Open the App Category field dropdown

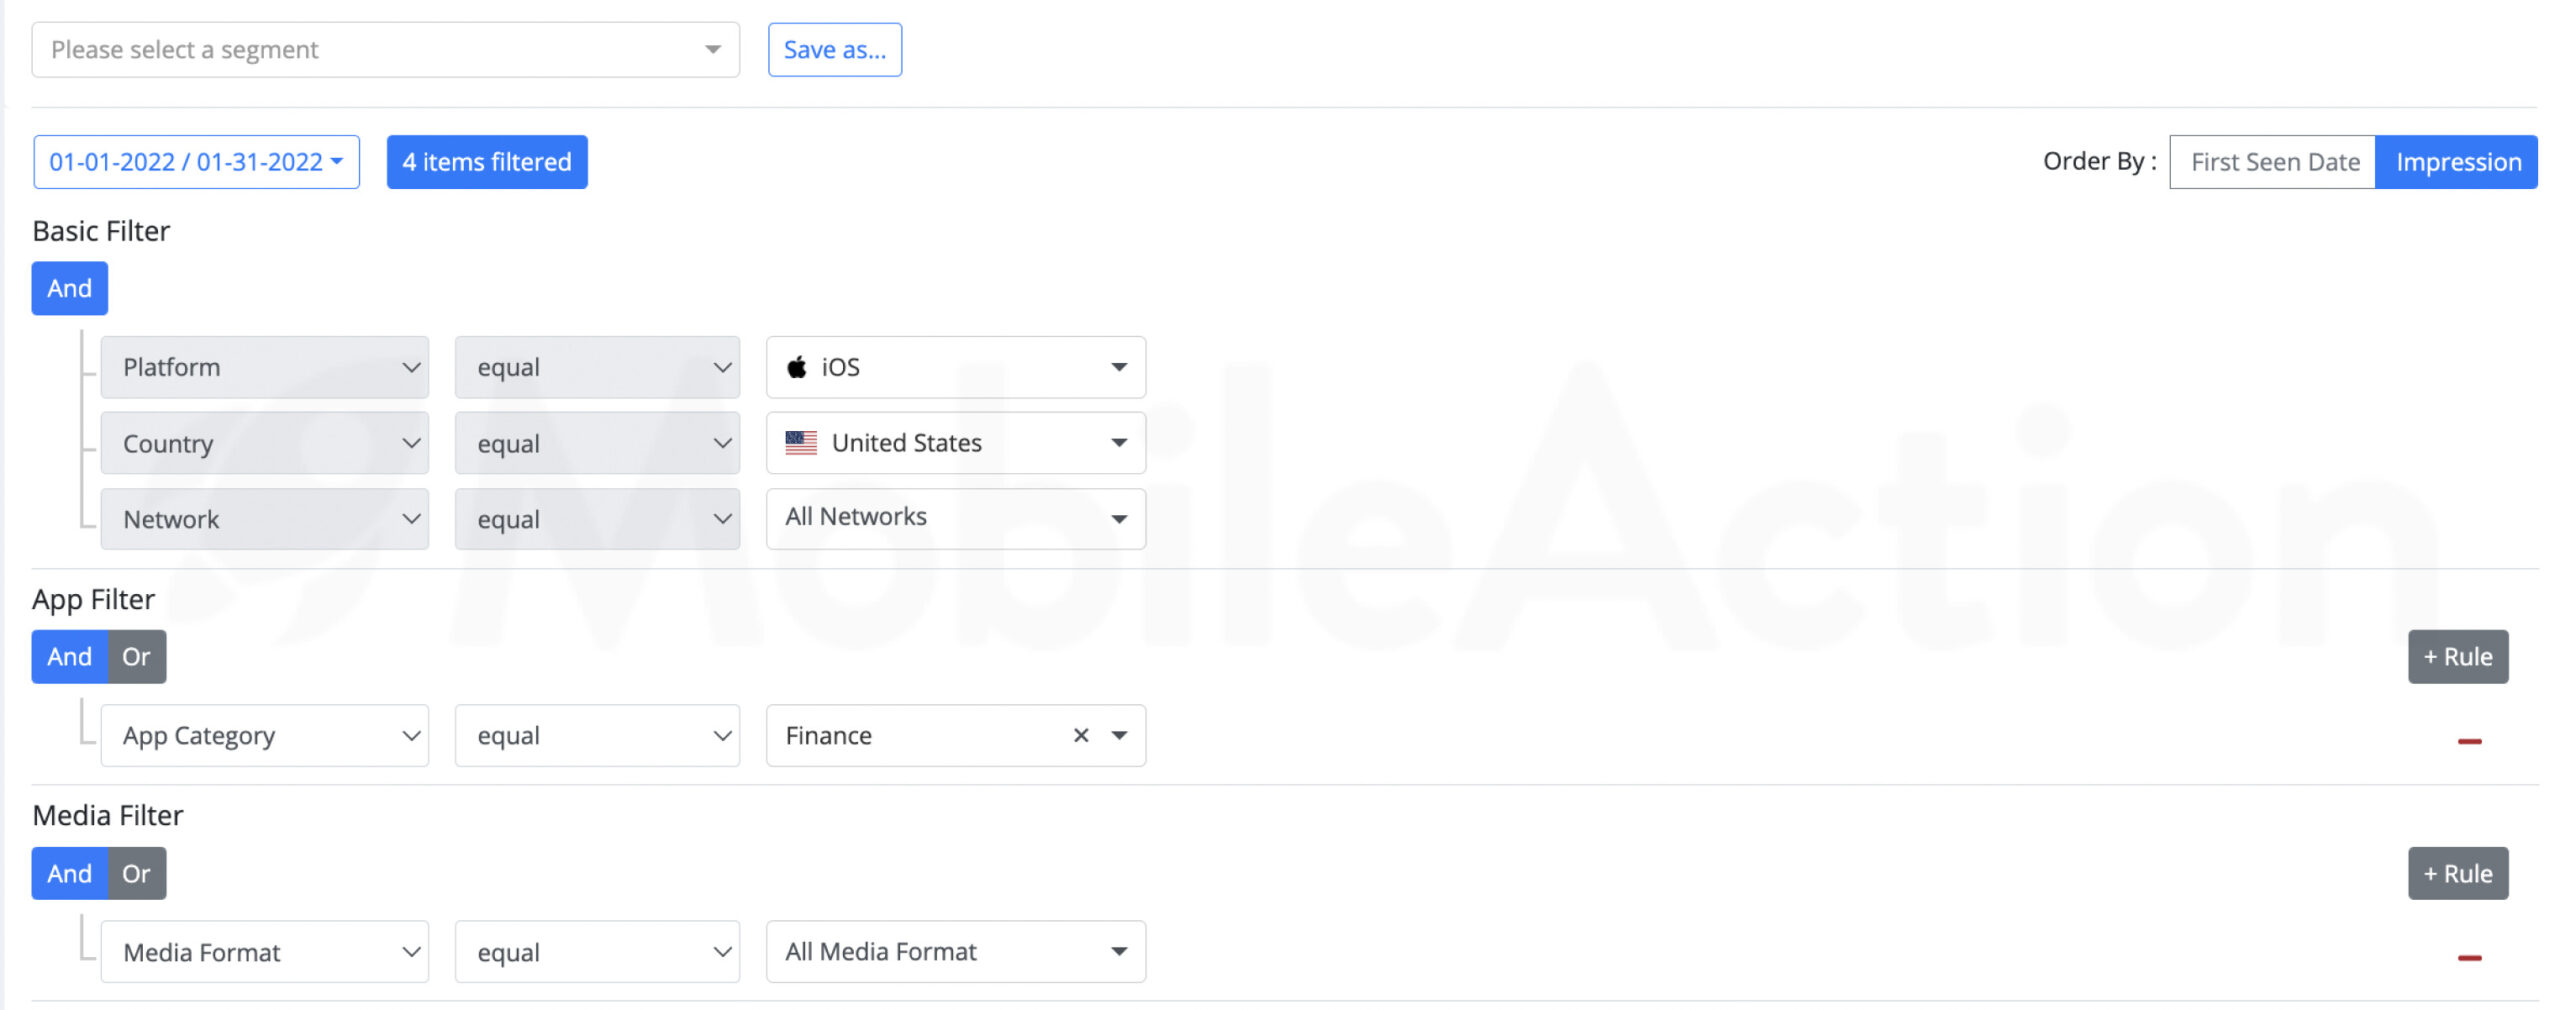pyautogui.click(x=265, y=736)
